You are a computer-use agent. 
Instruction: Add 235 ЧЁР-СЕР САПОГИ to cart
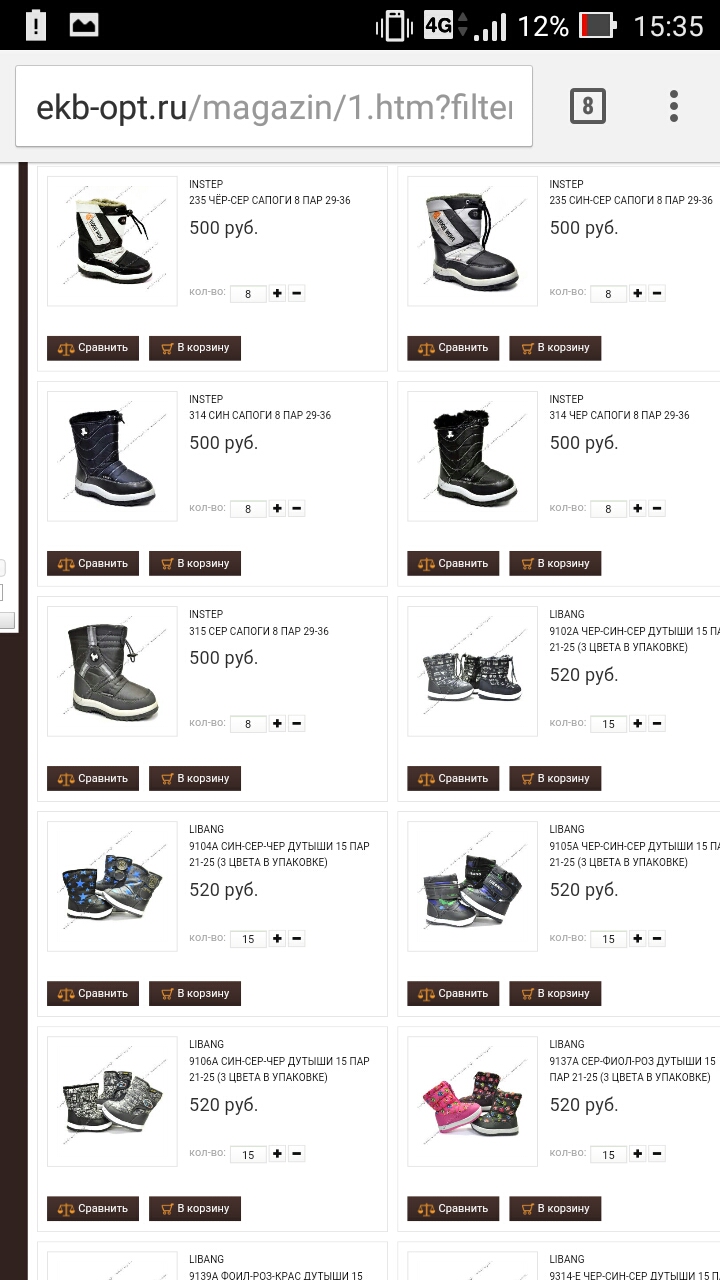click(195, 348)
